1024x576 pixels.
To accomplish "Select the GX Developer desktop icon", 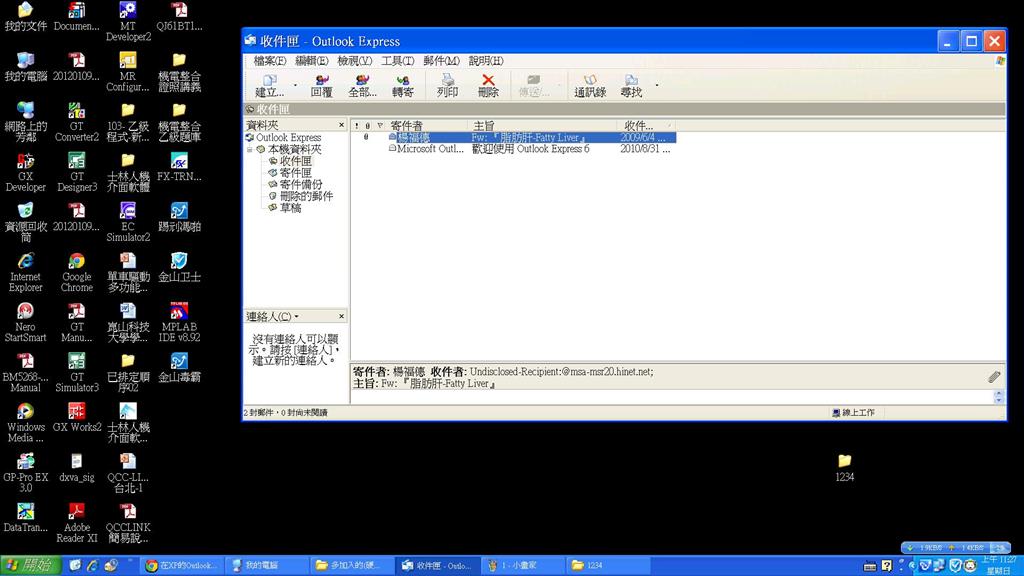I will (x=25, y=172).
